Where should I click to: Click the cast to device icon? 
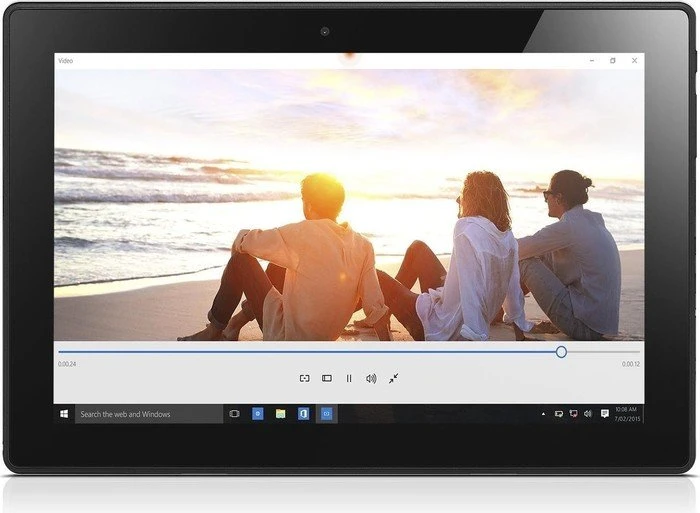304,379
